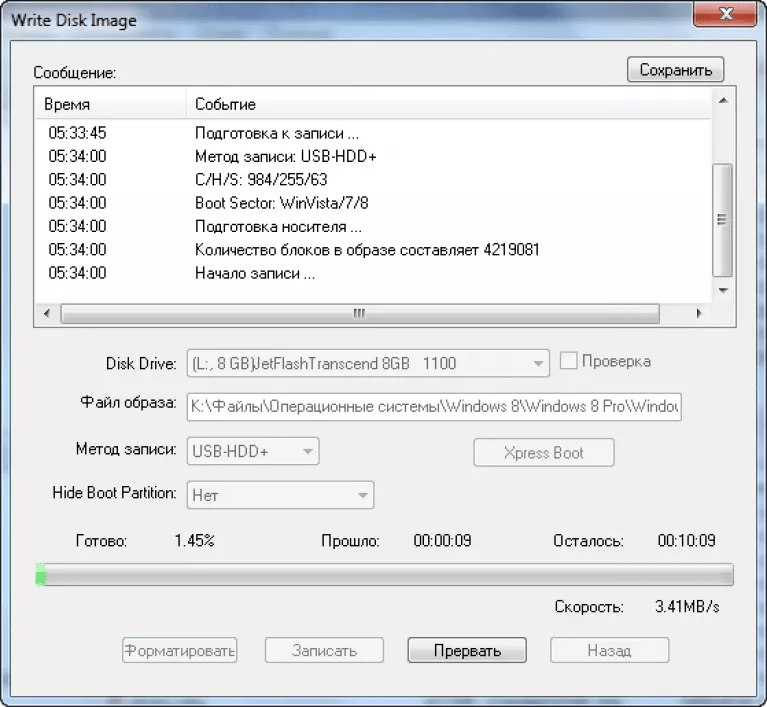This screenshot has height=707, width=767.
Task: Click the Время column header
Action: click(x=111, y=104)
